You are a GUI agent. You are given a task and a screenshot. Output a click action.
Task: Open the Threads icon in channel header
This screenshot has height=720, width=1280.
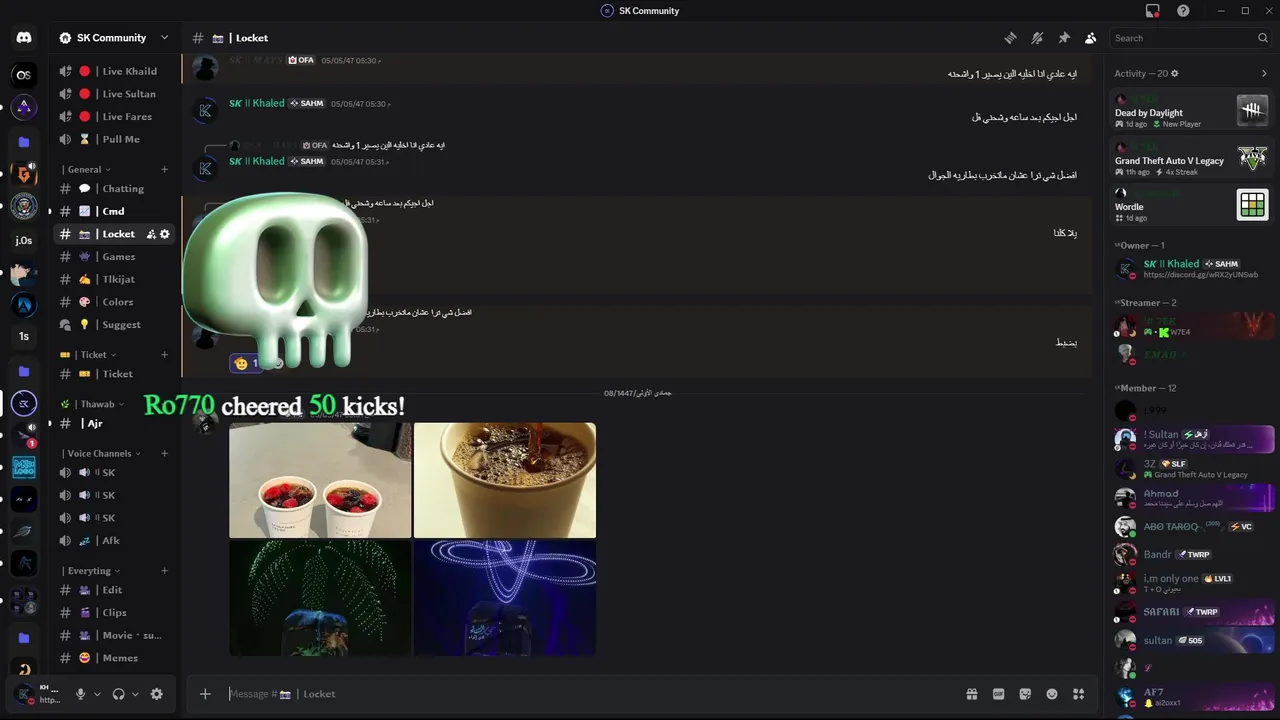(1011, 38)
